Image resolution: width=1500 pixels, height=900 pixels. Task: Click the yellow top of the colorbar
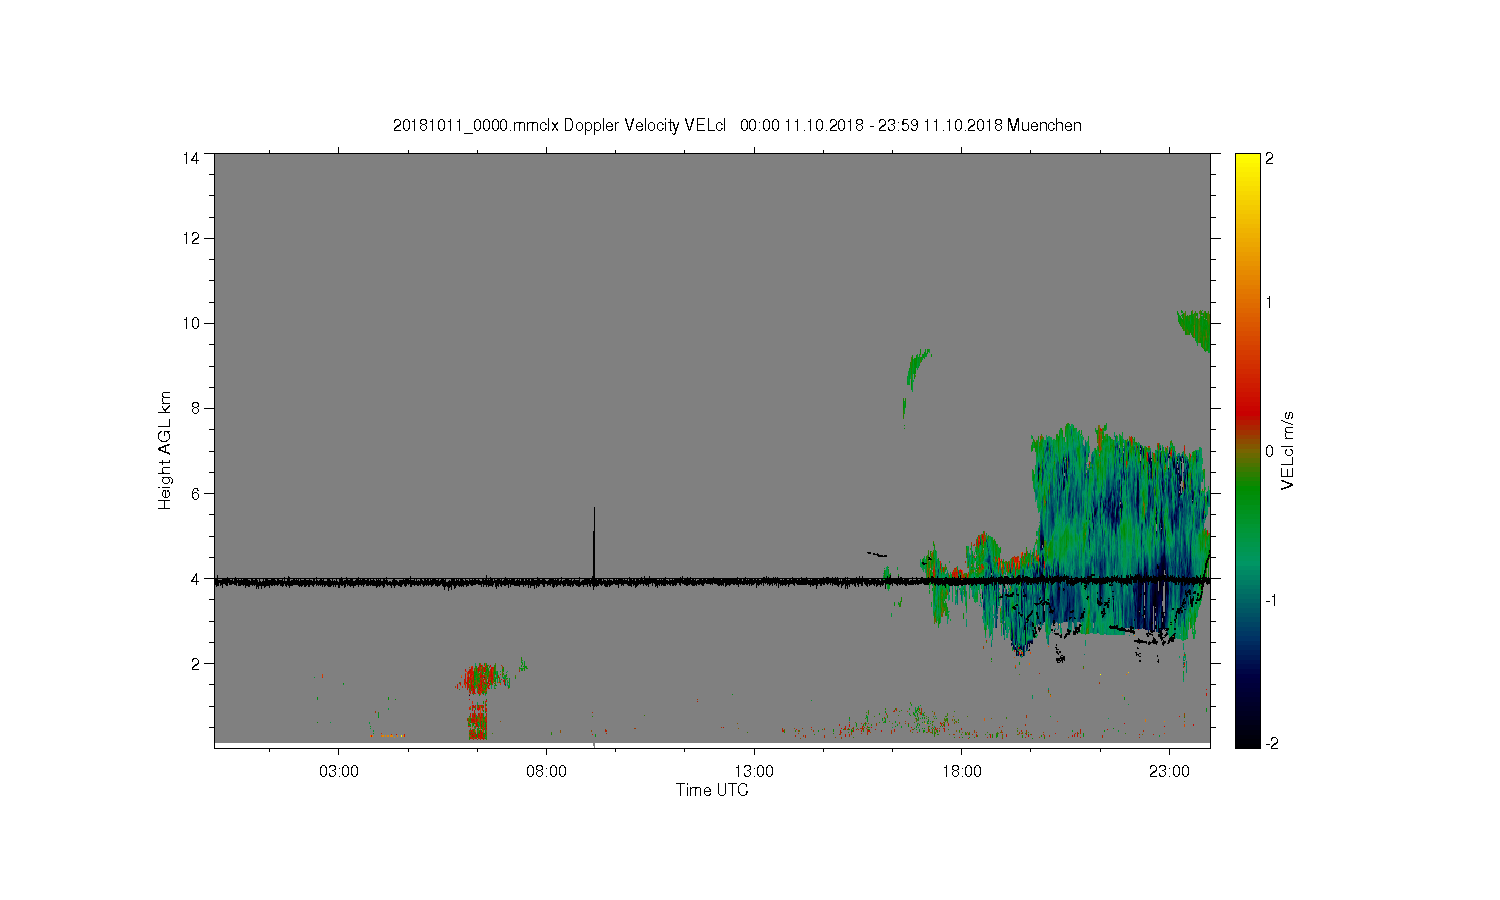(x=1247, y=165)
